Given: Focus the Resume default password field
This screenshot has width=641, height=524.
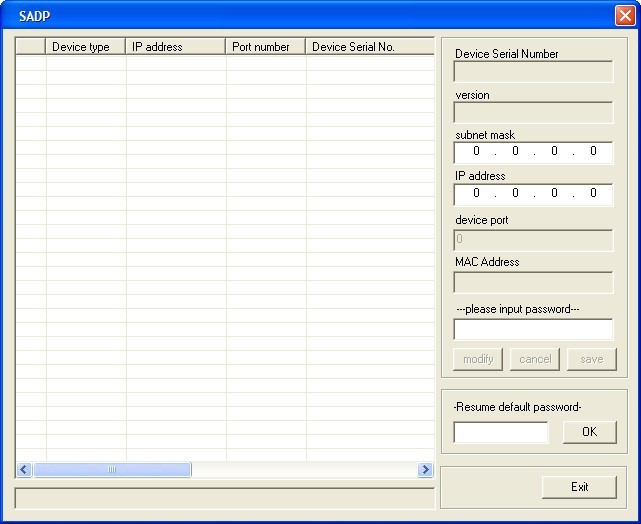Looking at the screenshot, I should (501, 432).
